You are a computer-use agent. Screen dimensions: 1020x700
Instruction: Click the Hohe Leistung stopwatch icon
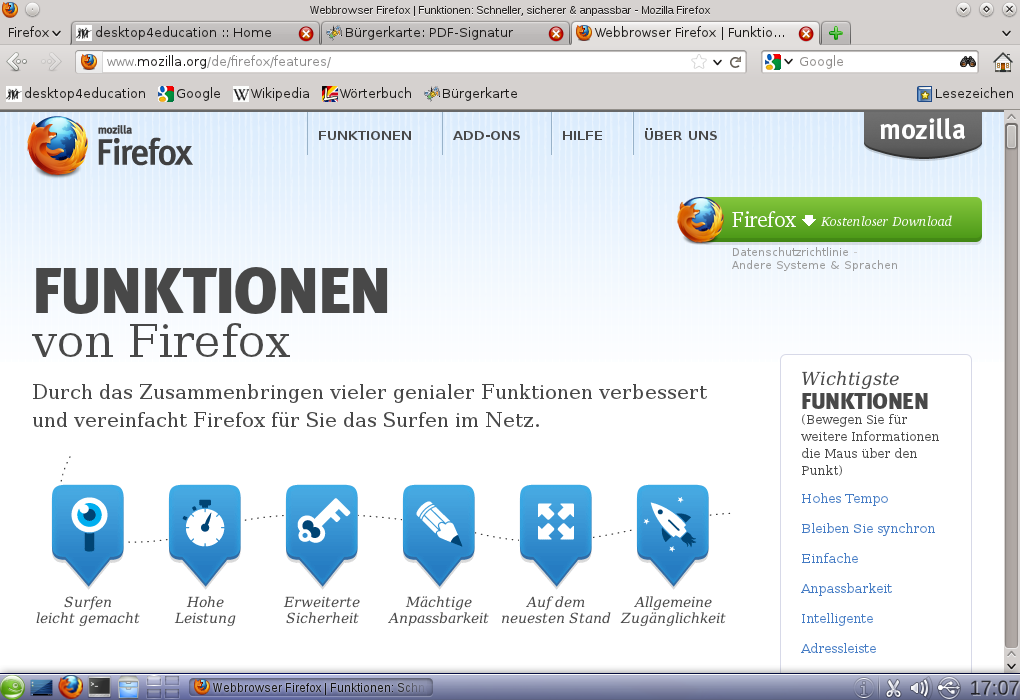[x=205, y=535]
